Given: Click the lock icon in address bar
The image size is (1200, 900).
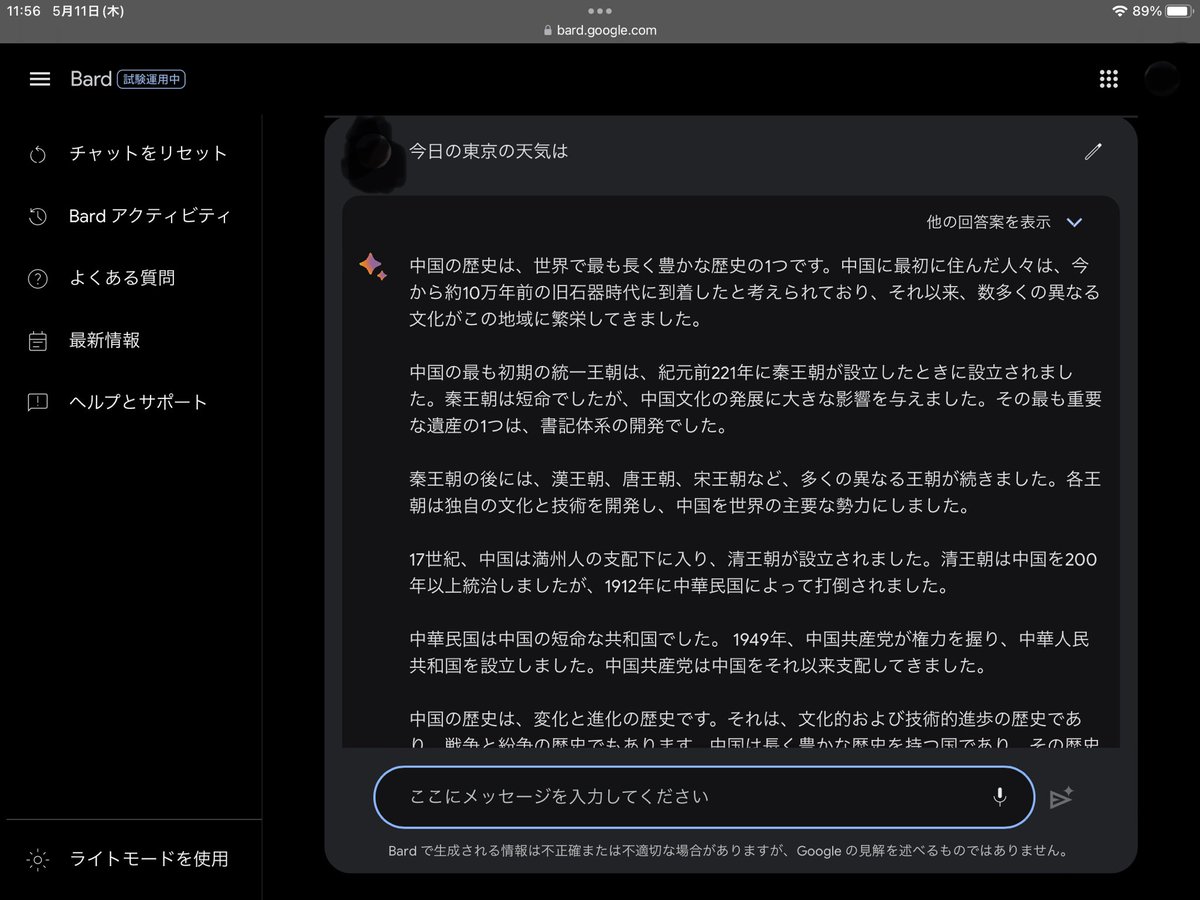Looking at the screenshot, I should point(547,30).
